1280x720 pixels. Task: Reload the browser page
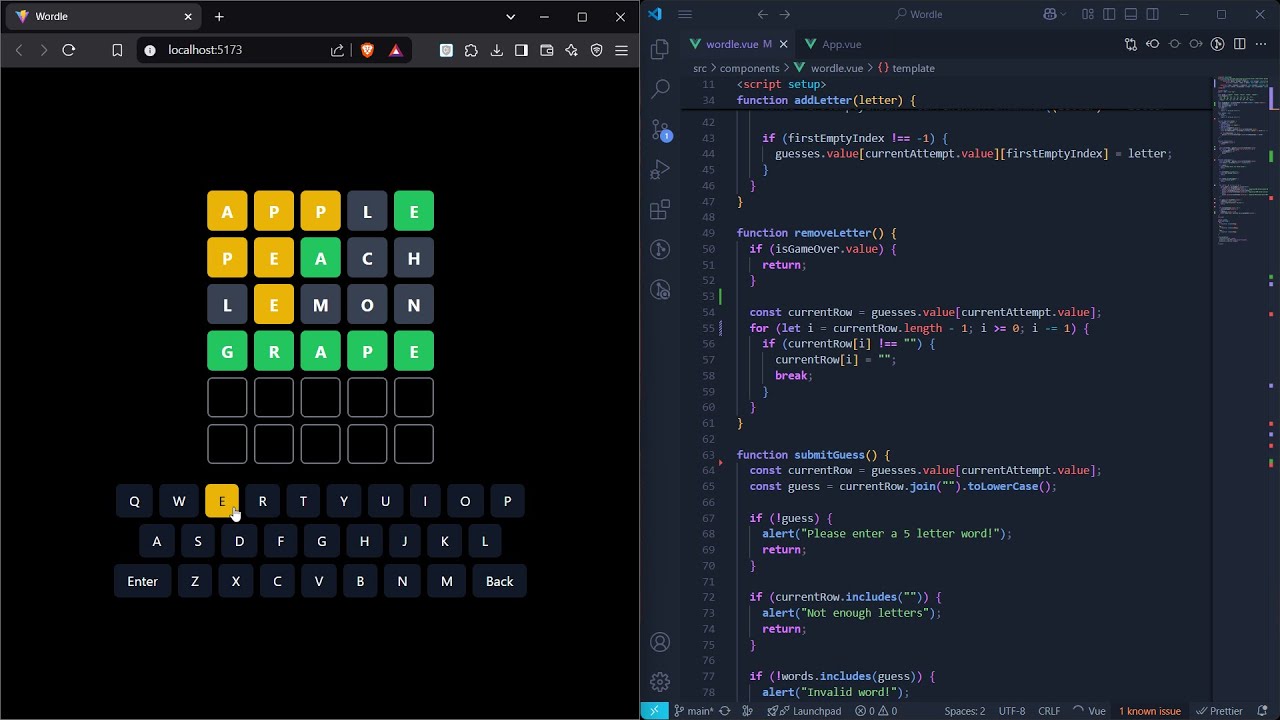click(x=69, y=50)
